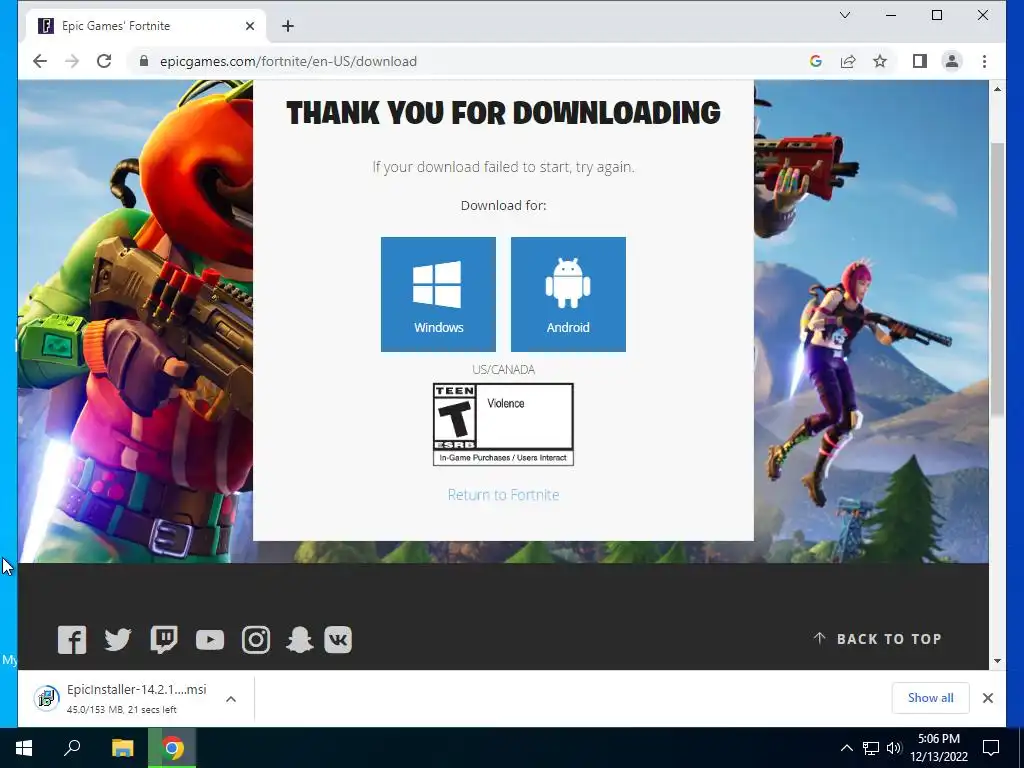Download Fortnite for Android
This screenshot has height=768, width=1024.
click(x=568, y=295)
